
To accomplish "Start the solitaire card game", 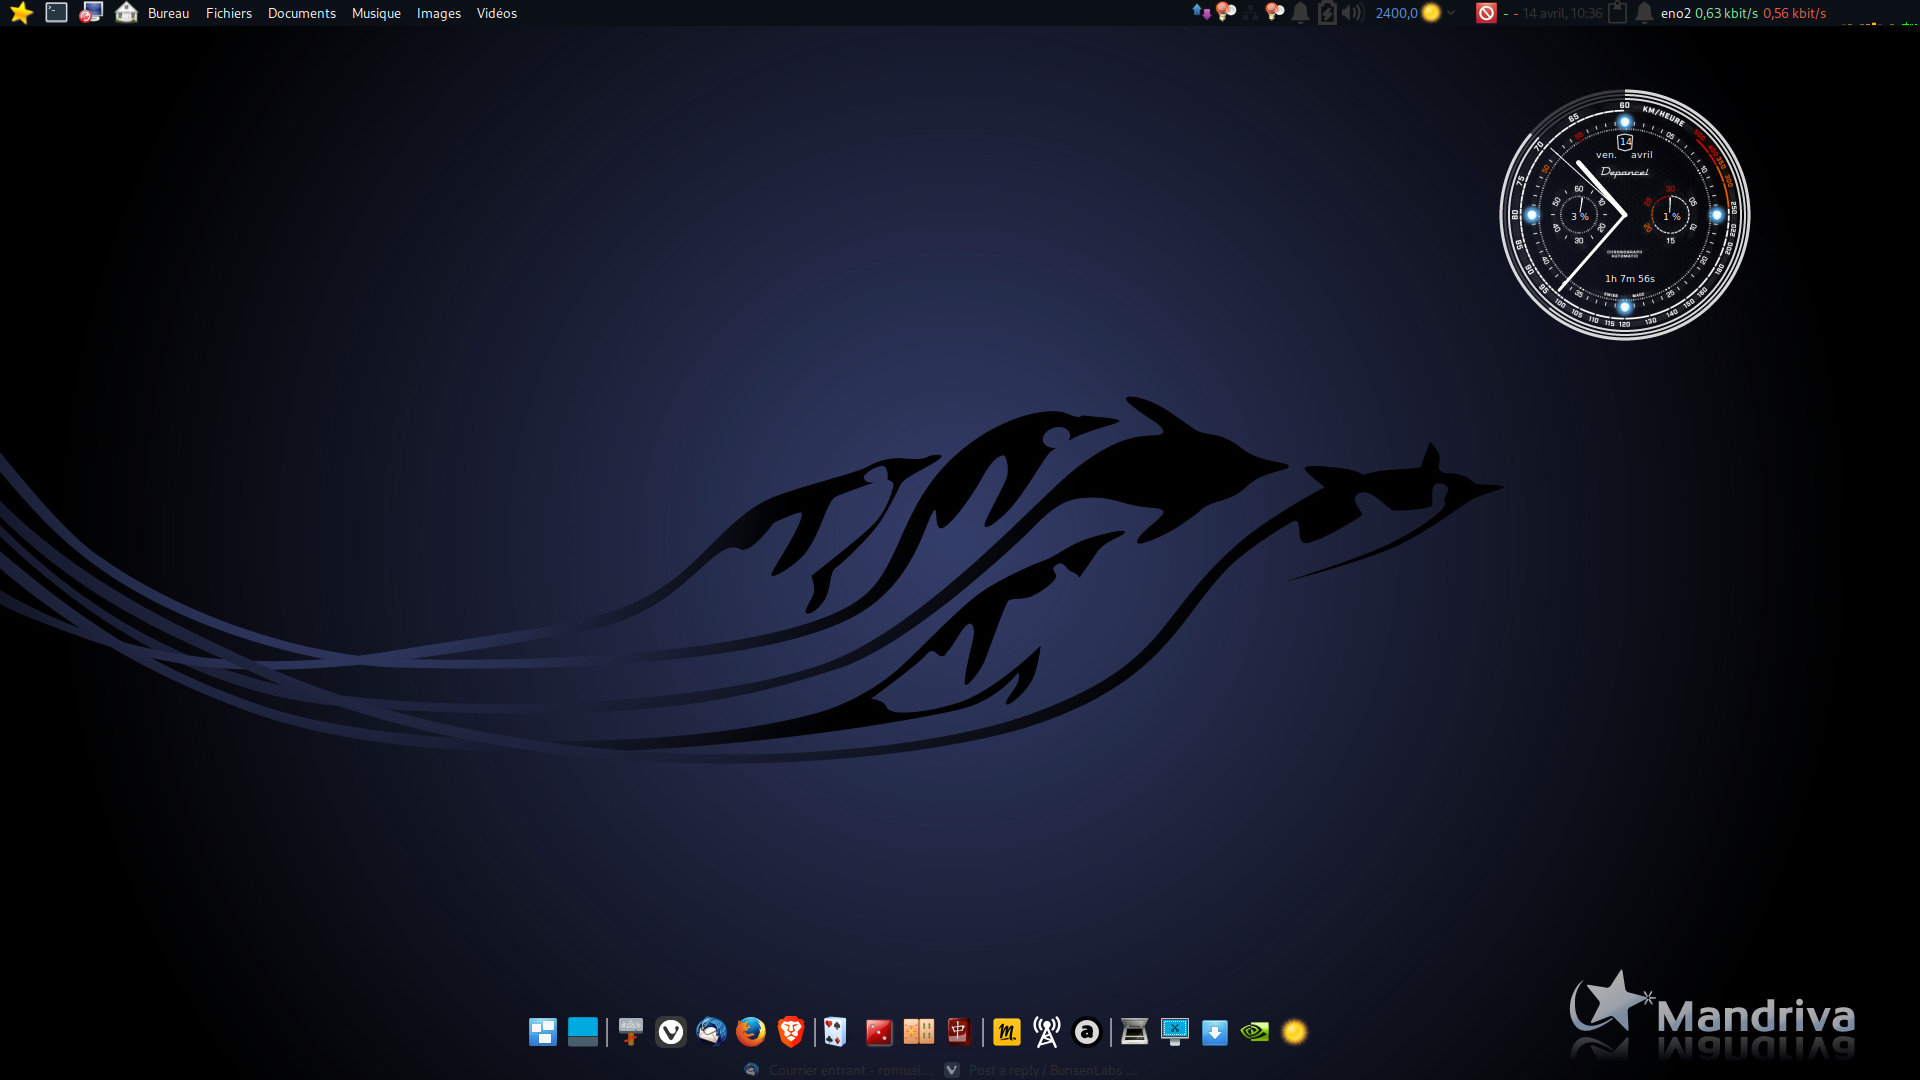I will click(x=835, y=1032).
